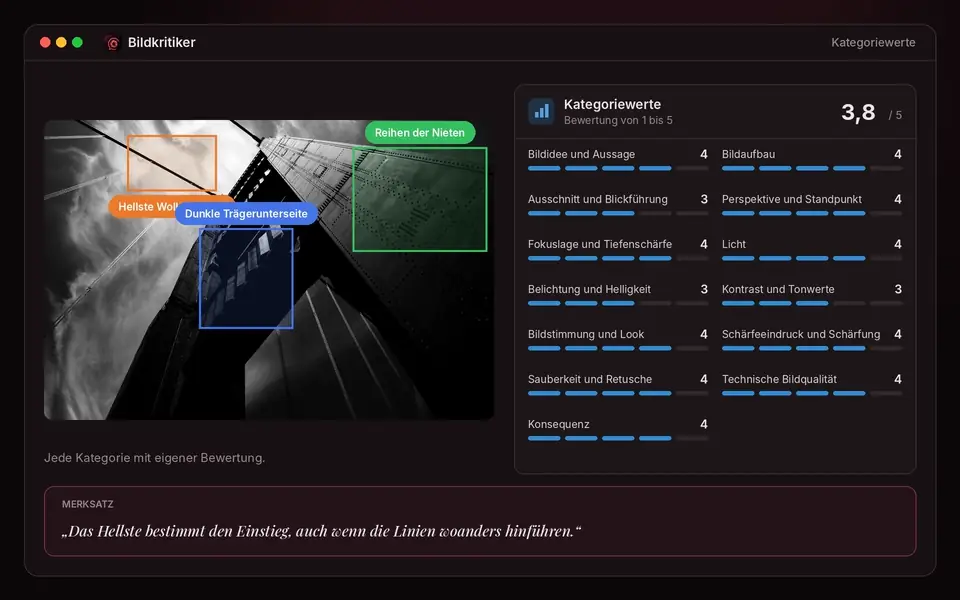The height and width of the screenshot is (600, 960).
Task: Click the rating bar under Perspektive und Standpunkt
Action: click(812, 214)
